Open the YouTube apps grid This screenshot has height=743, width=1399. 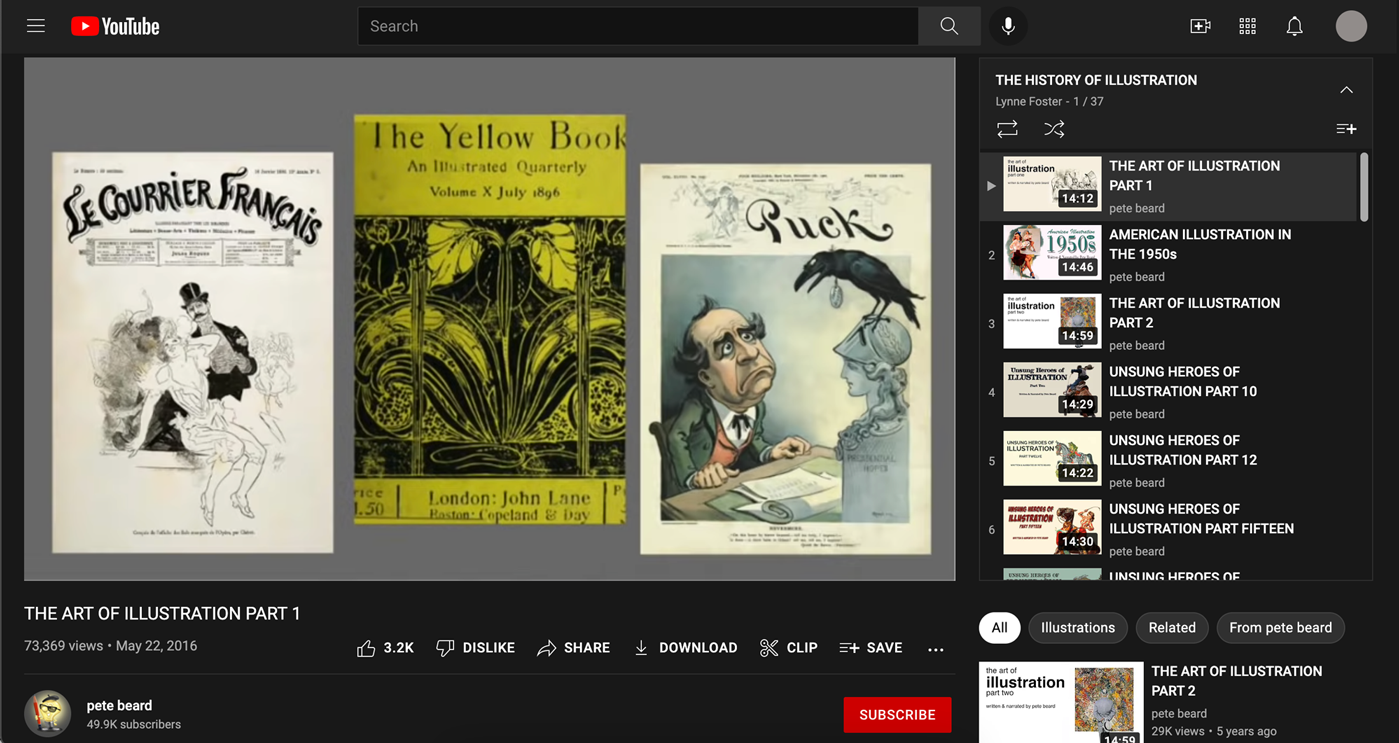(x=1247, y=26)
